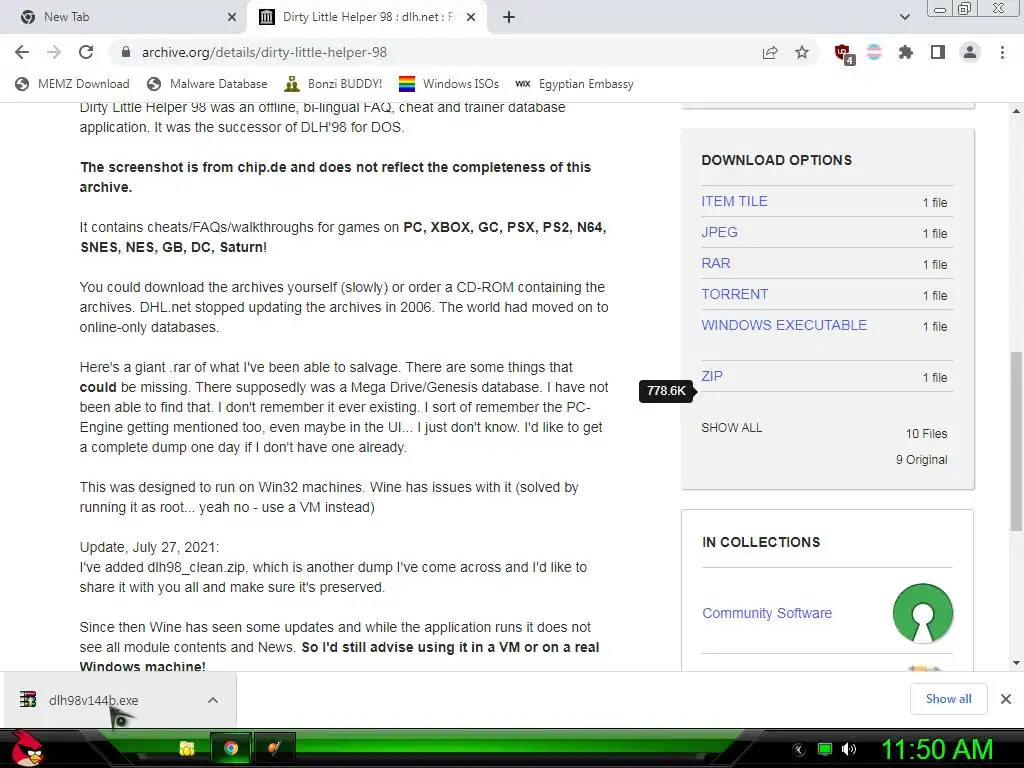Screen dimensions: 1024x768
Task: Download the TORRENT file option
Action: (735, 294)
